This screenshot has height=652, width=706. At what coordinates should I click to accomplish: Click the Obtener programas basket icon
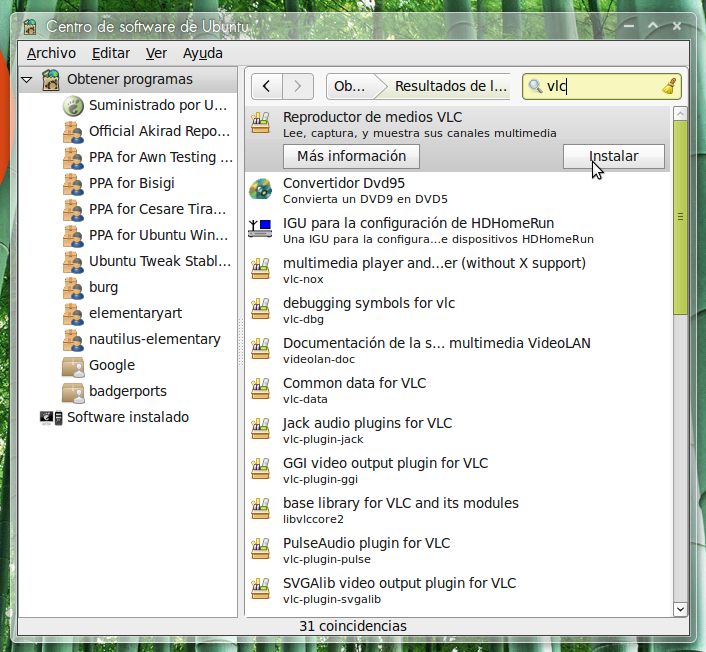(51, 80)
